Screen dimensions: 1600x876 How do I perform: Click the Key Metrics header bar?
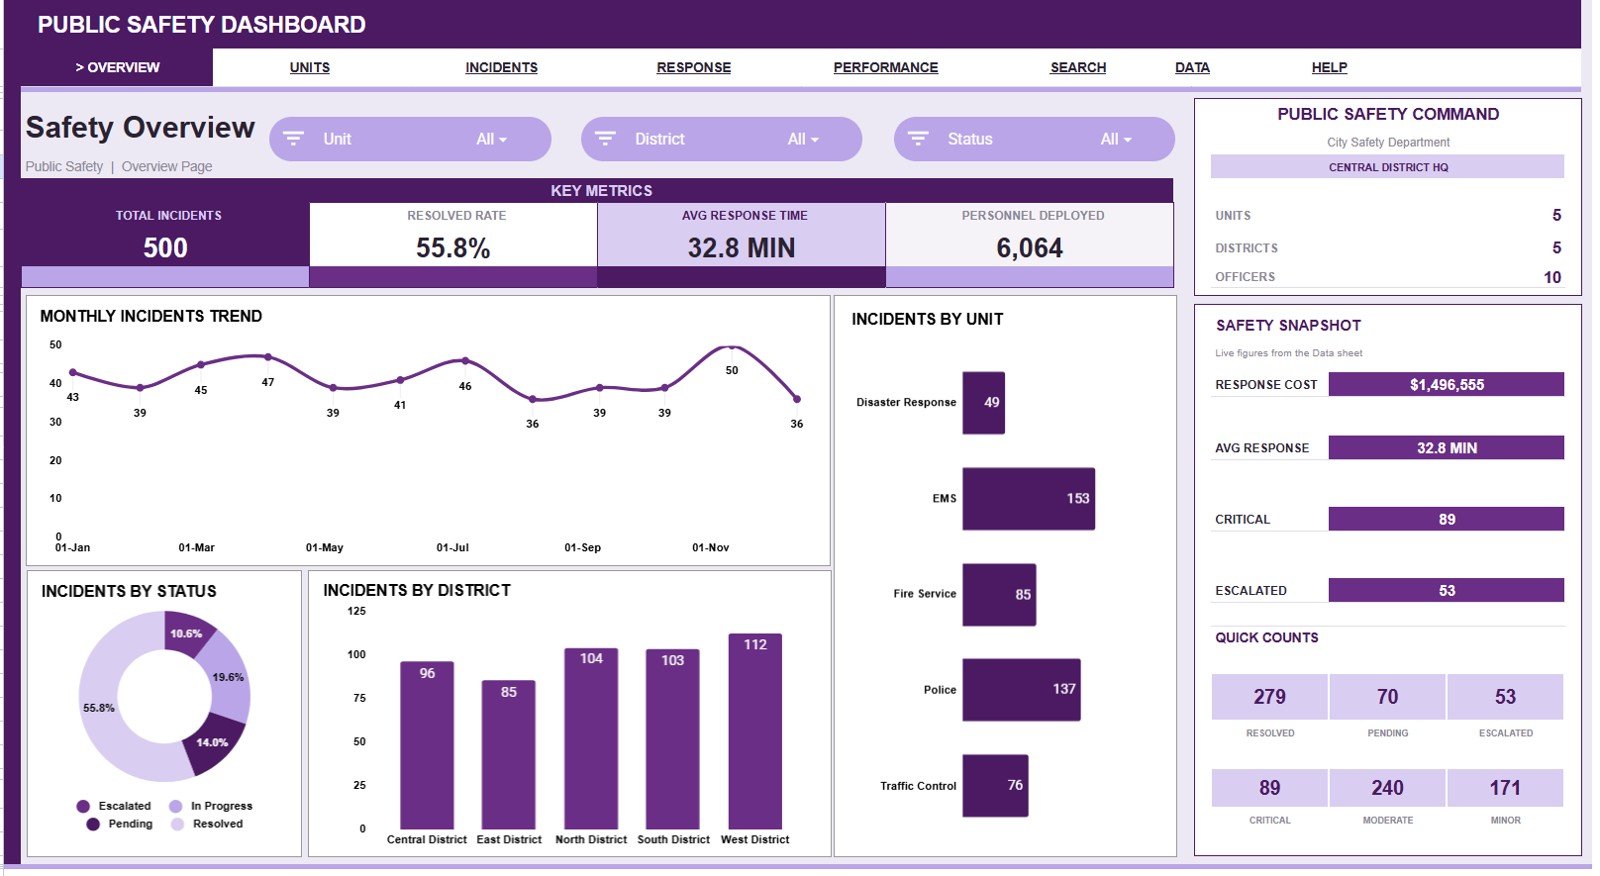click(597, 190)
